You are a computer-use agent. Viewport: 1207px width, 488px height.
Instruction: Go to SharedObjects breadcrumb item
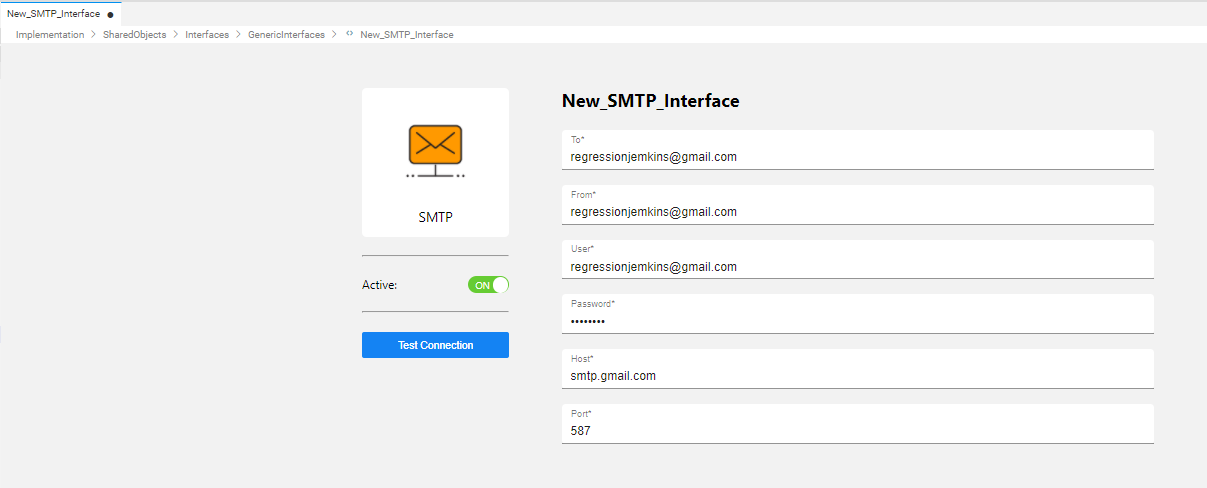coord(134,35)
